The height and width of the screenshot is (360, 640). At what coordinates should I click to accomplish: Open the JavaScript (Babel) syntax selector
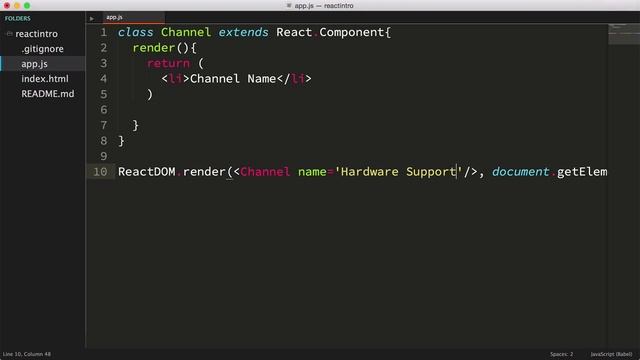(611, 354)
